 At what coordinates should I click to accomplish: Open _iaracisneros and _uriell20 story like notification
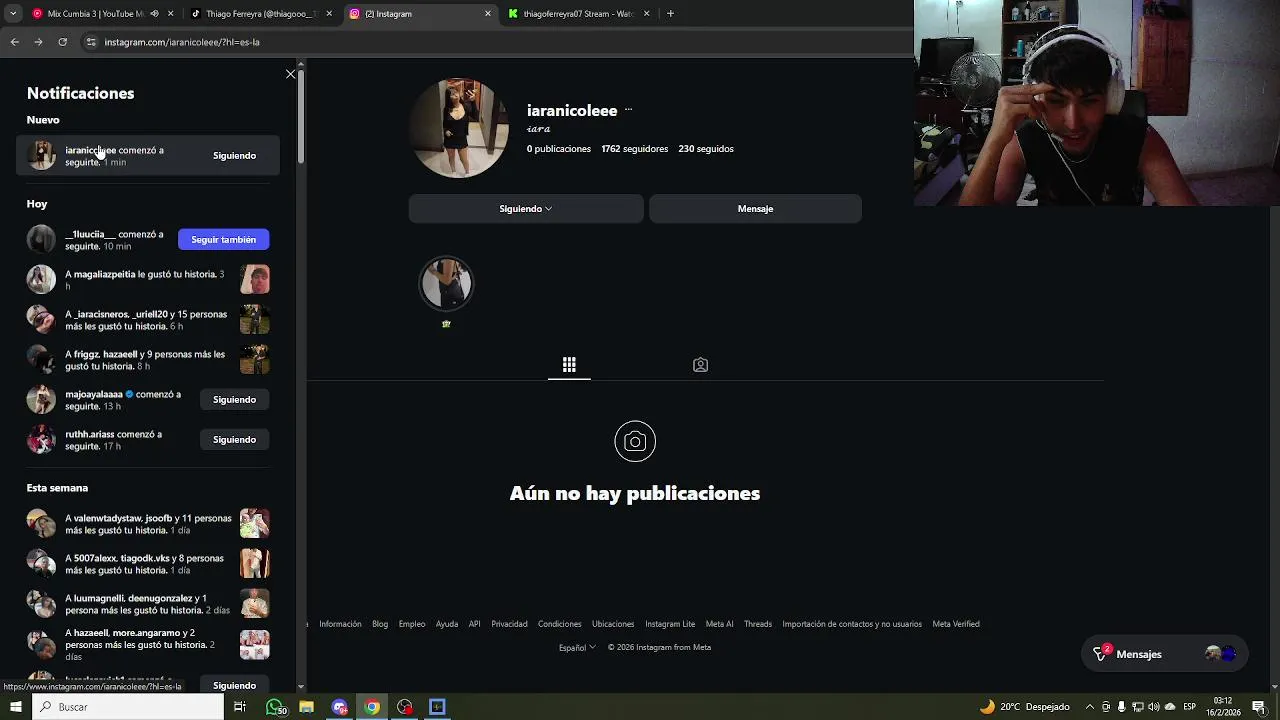pyautogui.click(x=147, y=320)
